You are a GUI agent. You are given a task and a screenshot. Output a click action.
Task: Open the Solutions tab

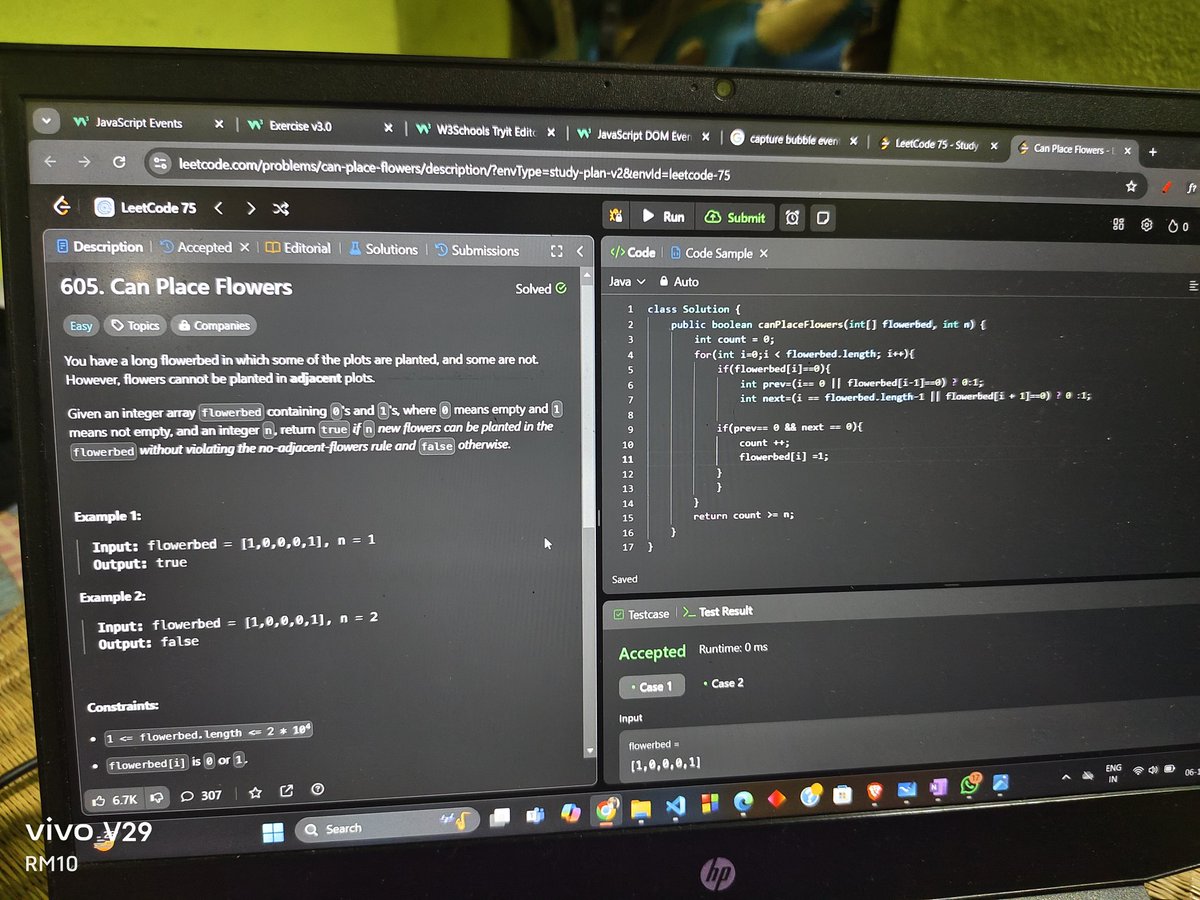[x=383, y=249]
